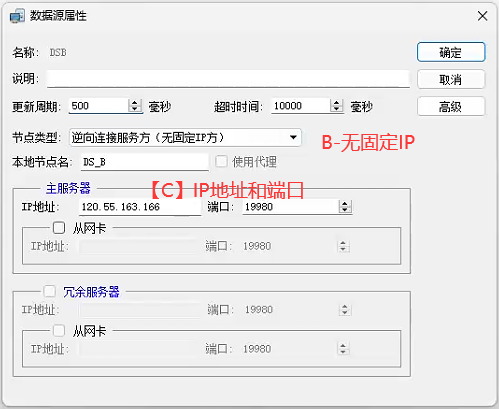Image resolution: width=499 pixels, height=409 pixels.
Task: Increase 超时时间 with the spinner up arrow
Action: coord(337,103)
